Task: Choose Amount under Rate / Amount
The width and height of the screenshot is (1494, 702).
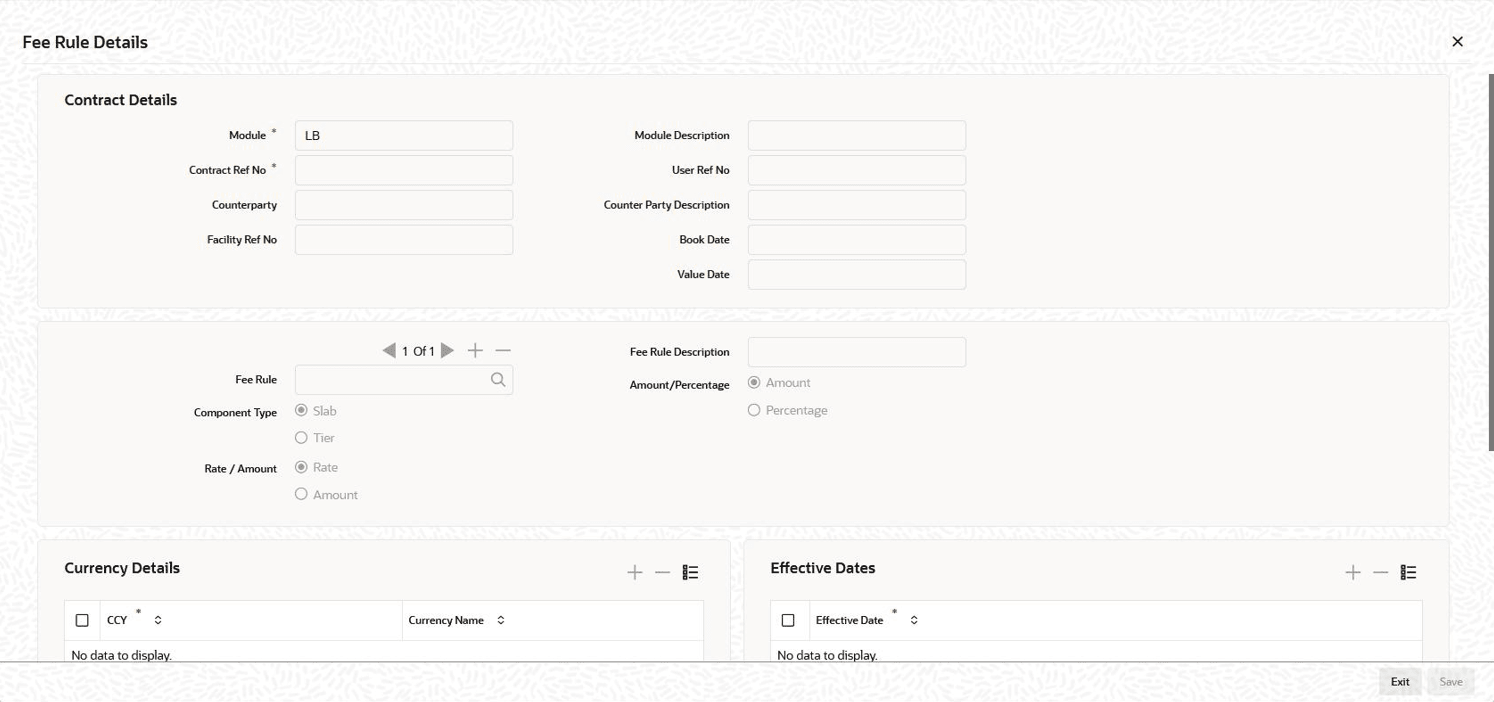Action: coord(301,494)
